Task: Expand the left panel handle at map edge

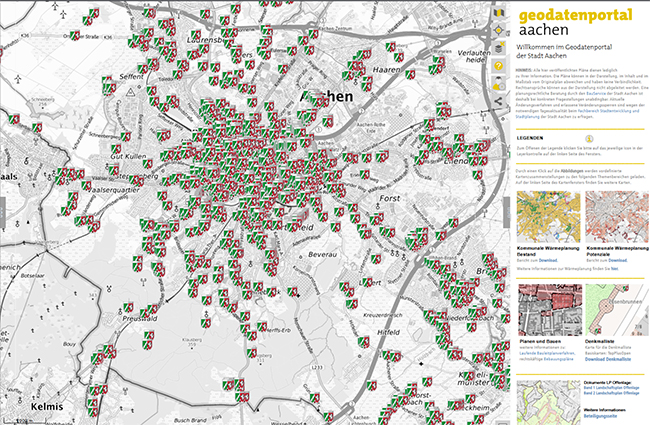Action: 3,212
